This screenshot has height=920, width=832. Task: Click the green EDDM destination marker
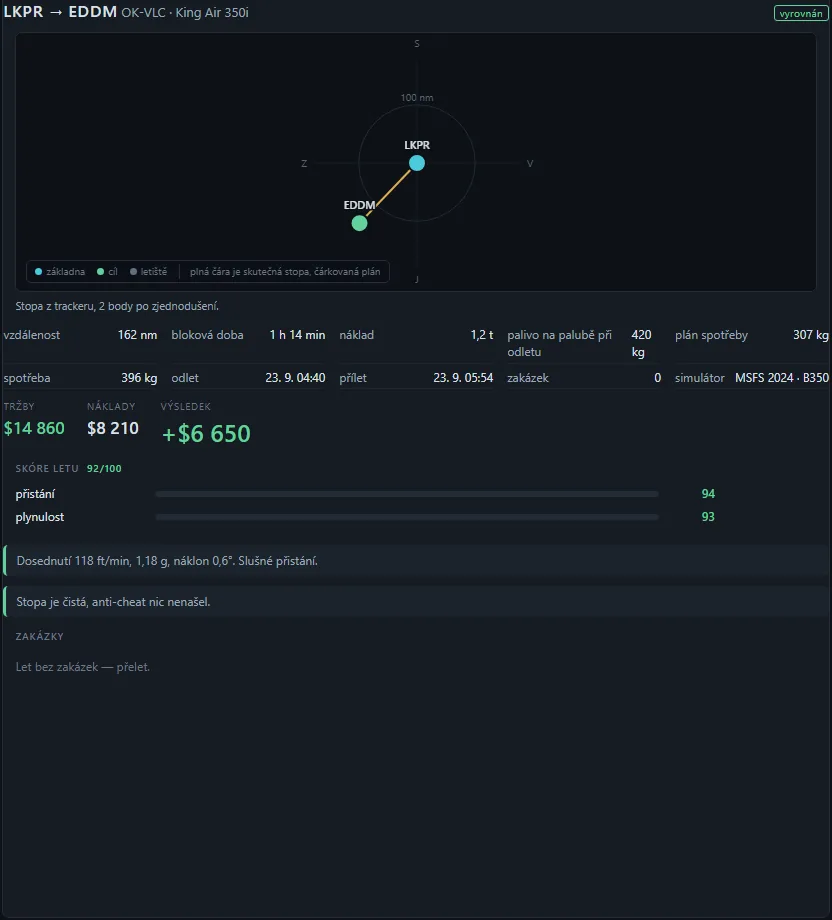coord(359,223)
